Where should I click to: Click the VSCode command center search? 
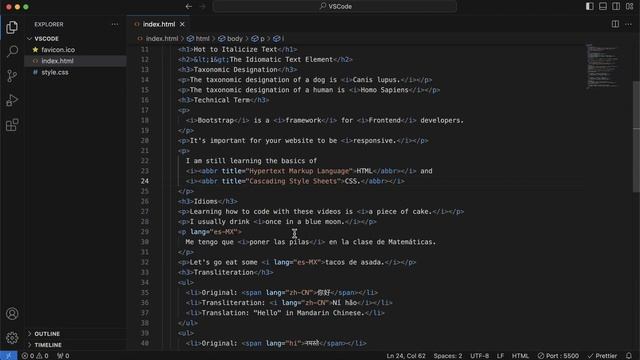[x=335, y=7]
